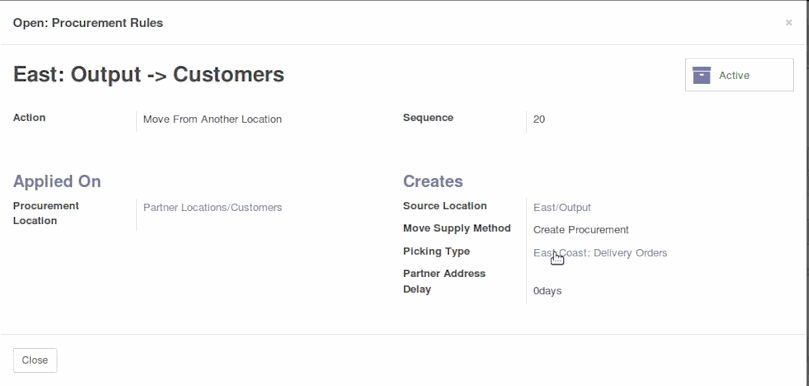Click the 0days delay value

coord(547,291)
